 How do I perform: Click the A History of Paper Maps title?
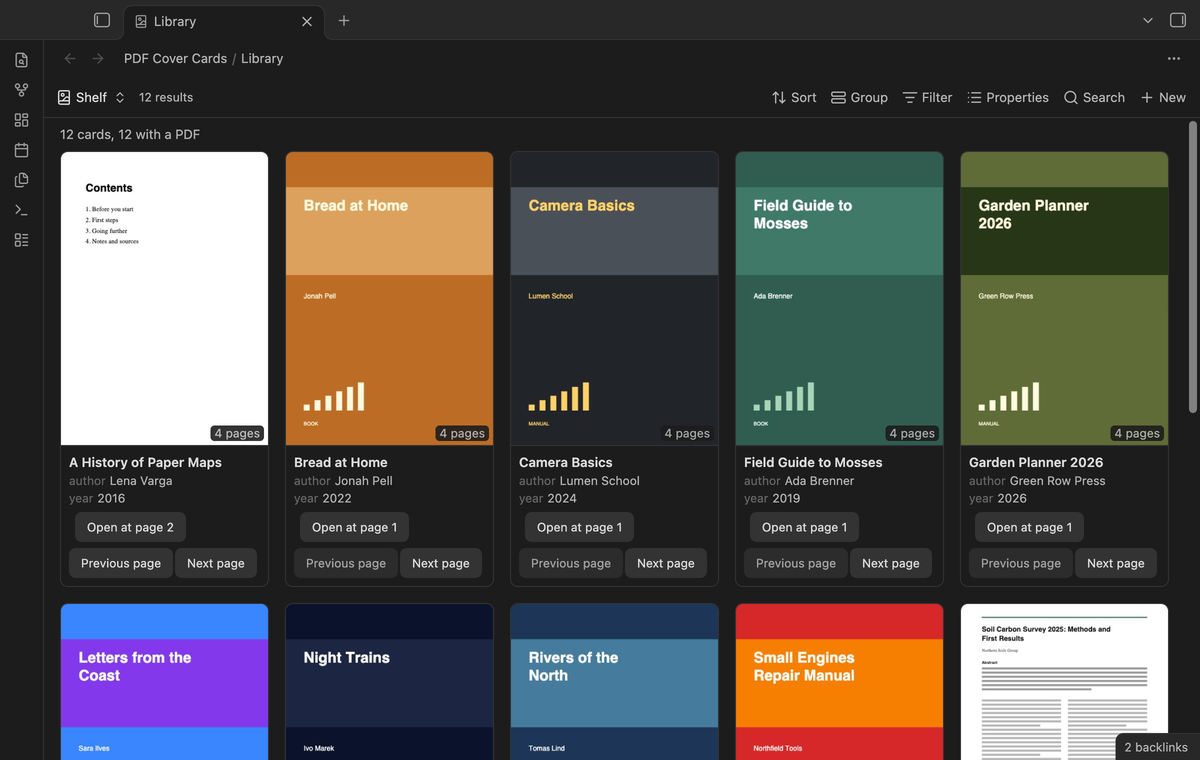(145, 462)
